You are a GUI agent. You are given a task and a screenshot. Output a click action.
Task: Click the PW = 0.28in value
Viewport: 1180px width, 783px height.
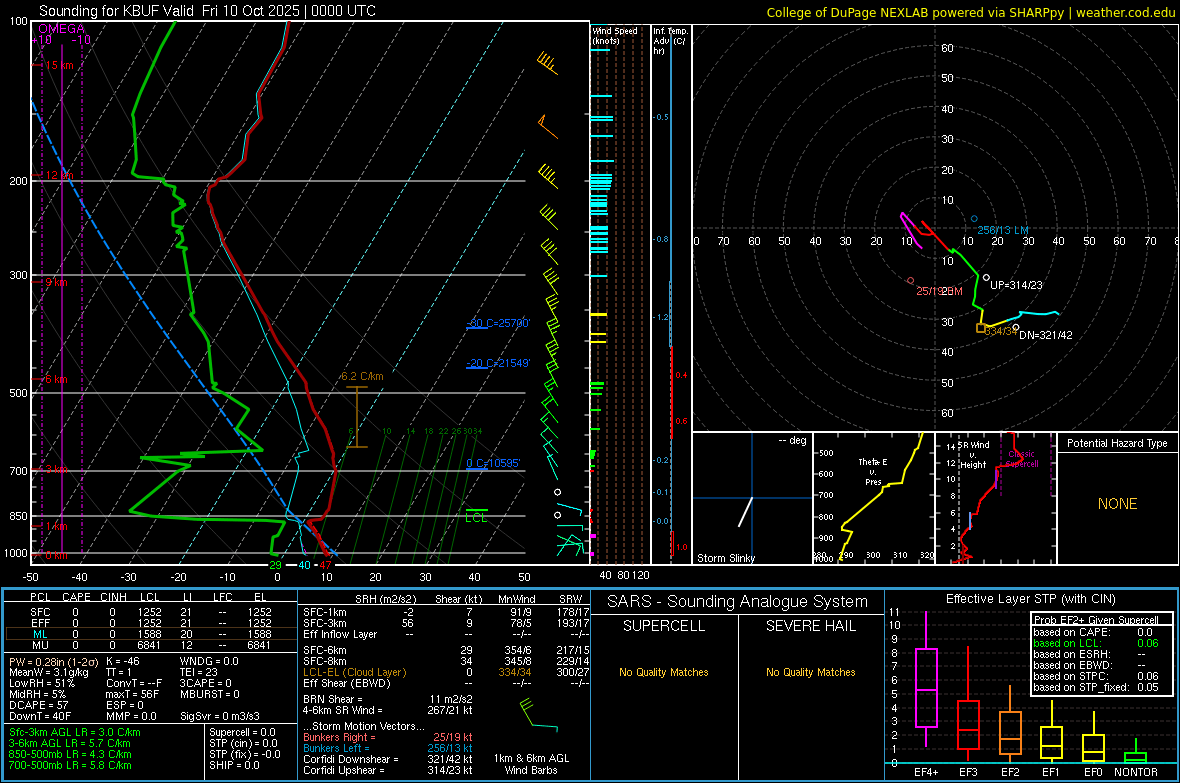click(x=53, y=661)
